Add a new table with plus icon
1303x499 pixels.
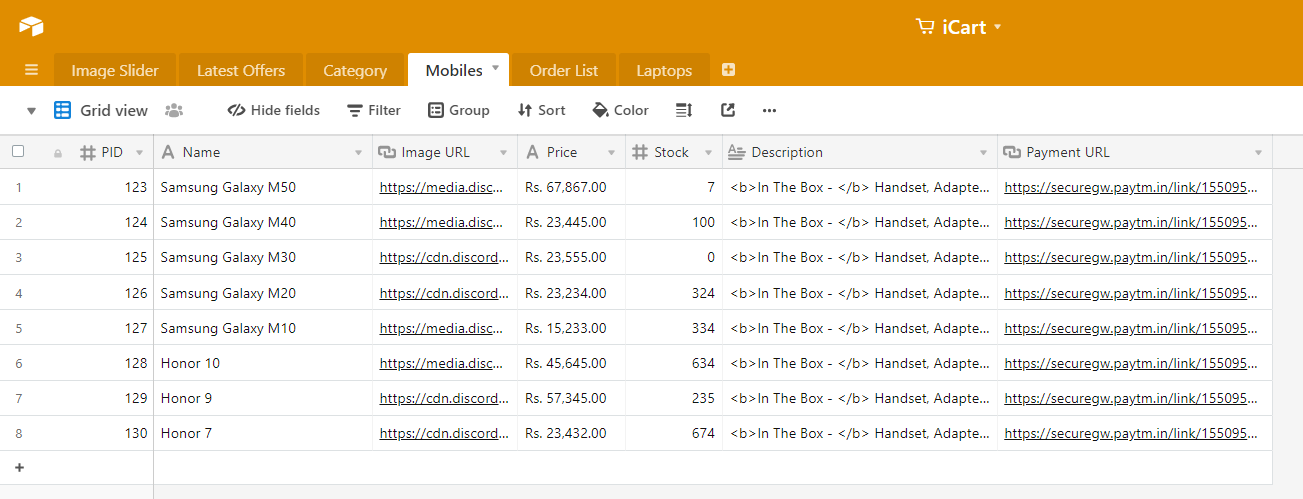coord(728,70)
